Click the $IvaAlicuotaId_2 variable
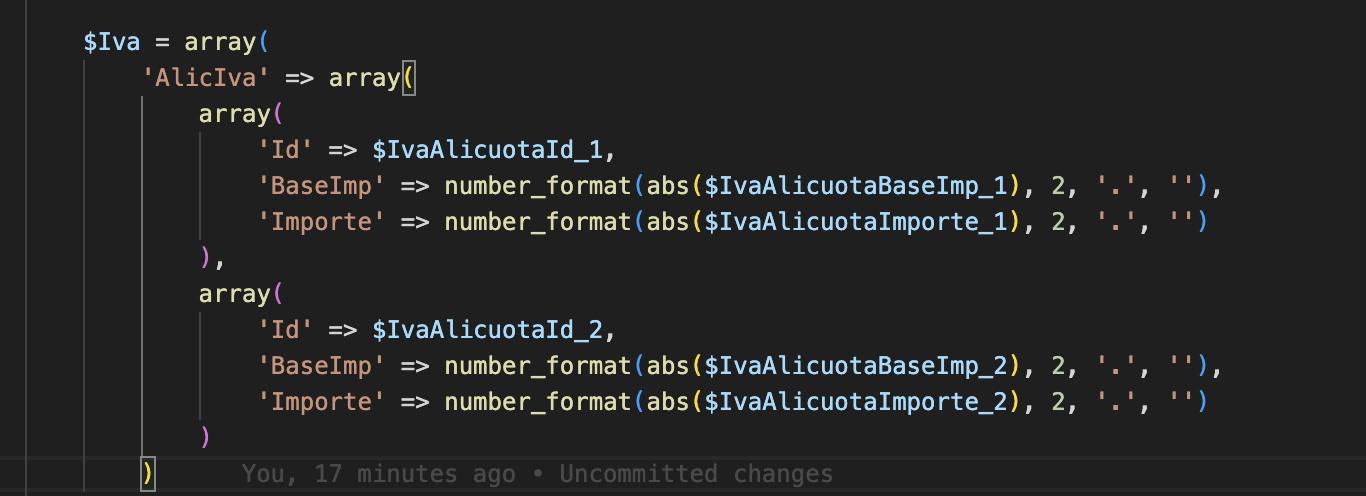This screenshot has height=496, width=1366. pos(488,329)
